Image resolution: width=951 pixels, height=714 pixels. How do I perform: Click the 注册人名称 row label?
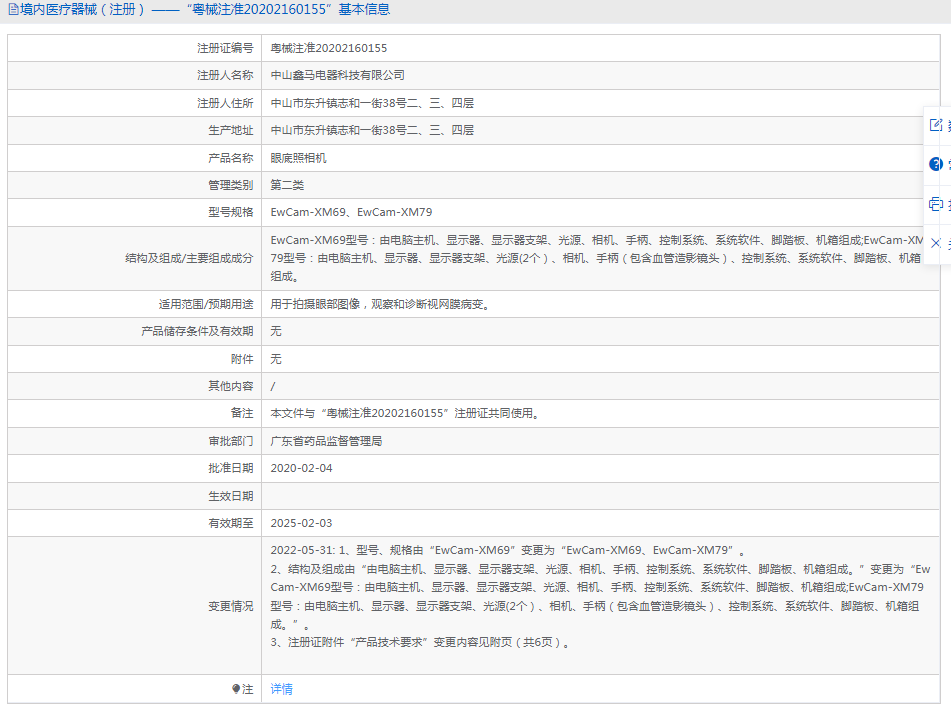(x=225, y=75)
